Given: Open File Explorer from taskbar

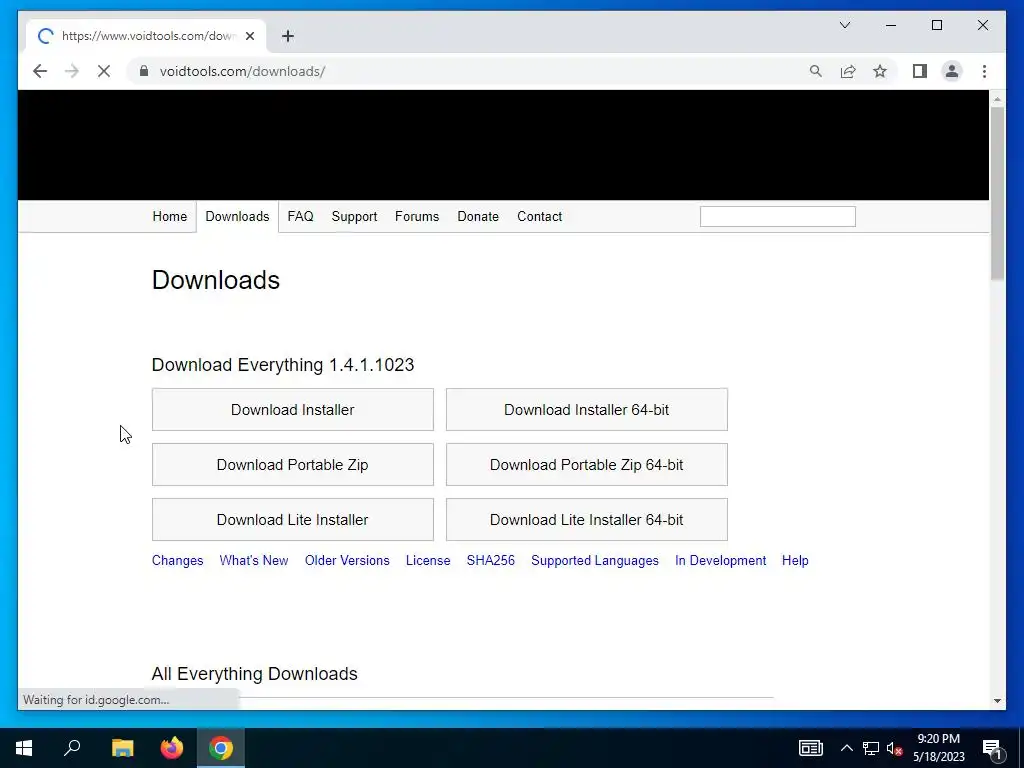Looking at the screenshot, I should 122,748.
